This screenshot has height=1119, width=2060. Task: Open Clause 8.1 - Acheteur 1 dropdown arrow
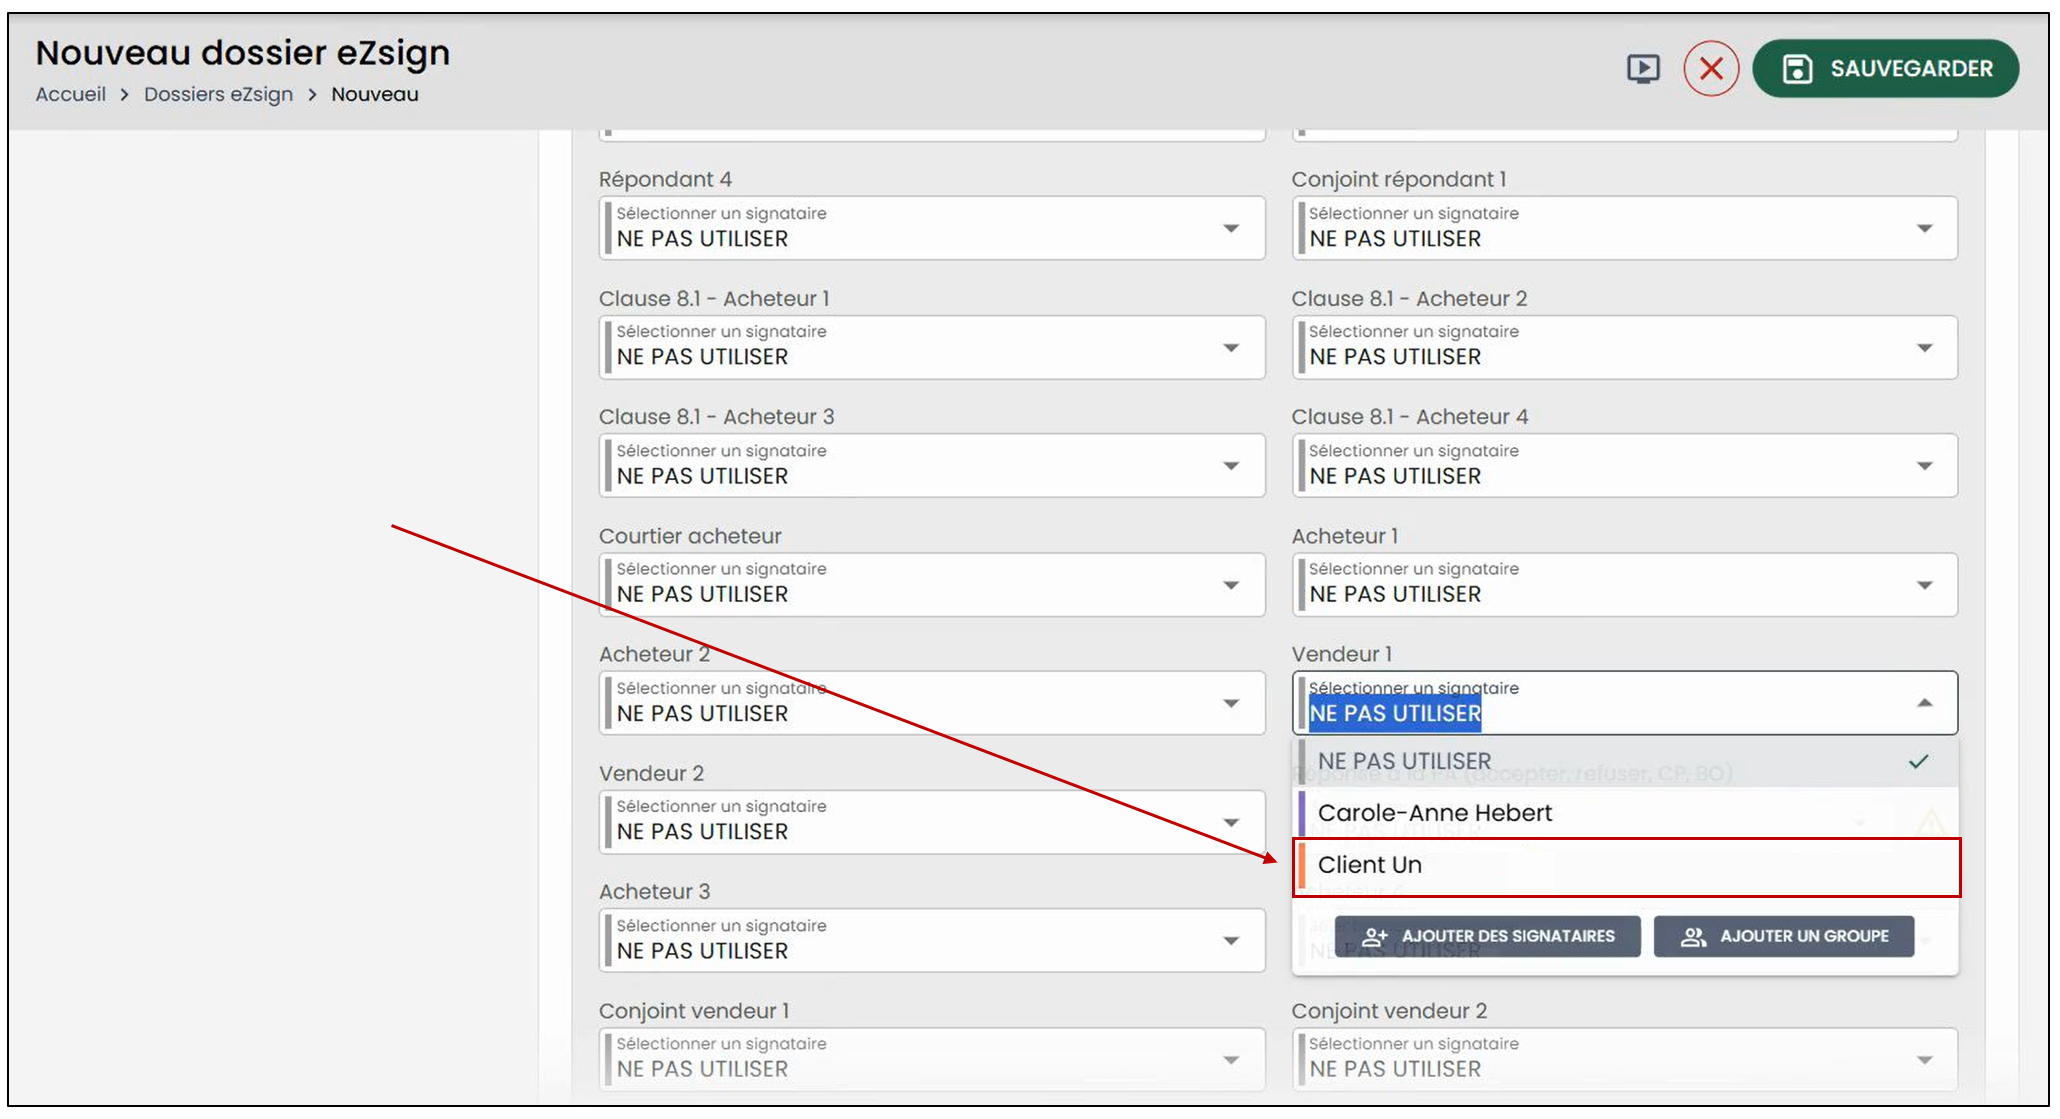(1231, 348)
